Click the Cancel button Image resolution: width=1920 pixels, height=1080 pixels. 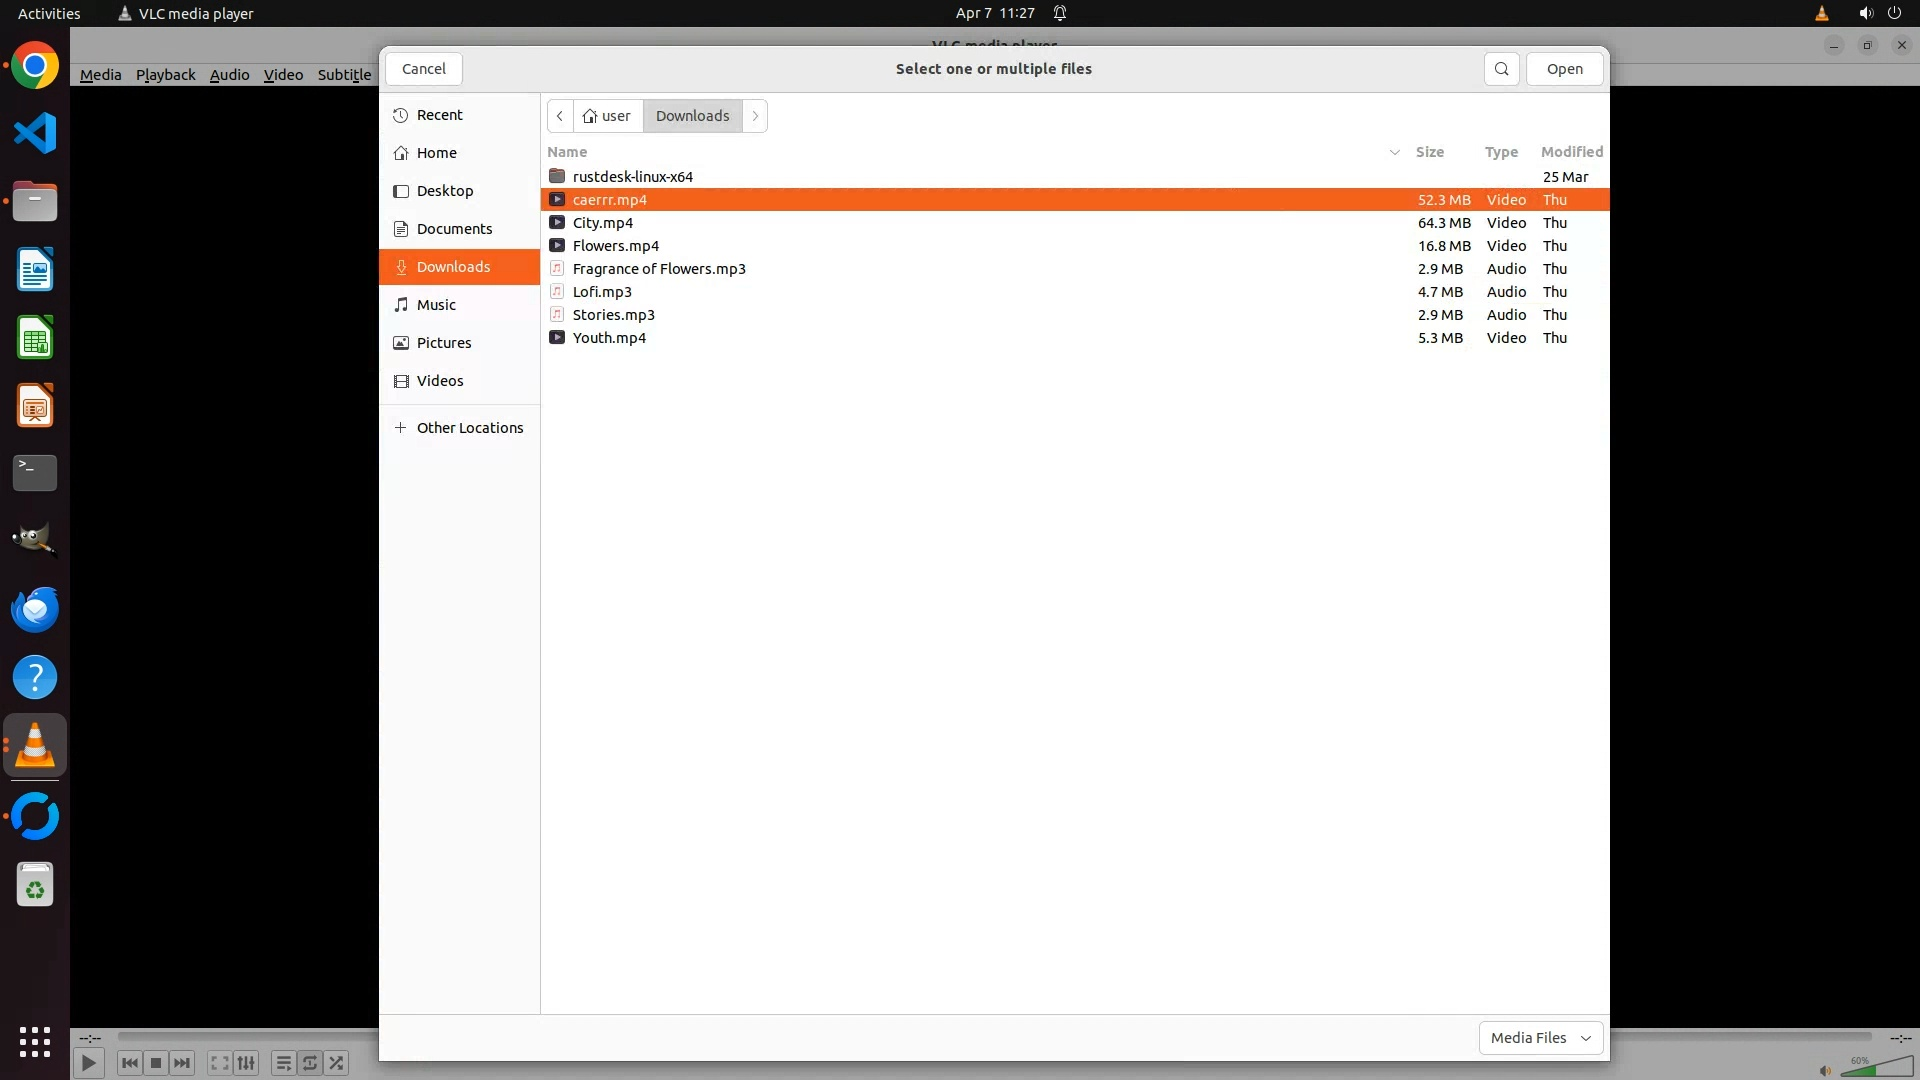click(423, 69)
